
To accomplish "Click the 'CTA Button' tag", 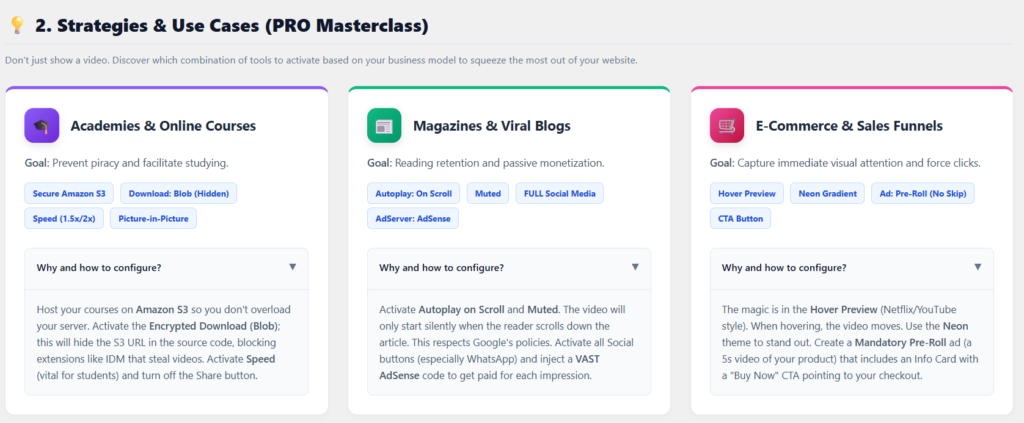I will 743,218.
